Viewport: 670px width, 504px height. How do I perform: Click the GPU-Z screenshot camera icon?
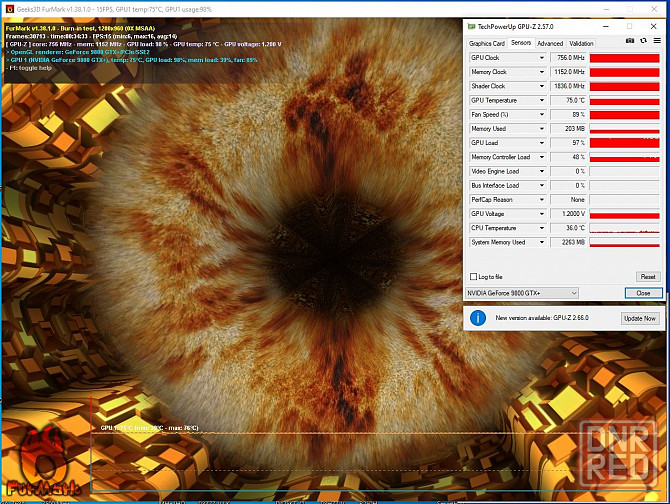(x=630, y=41)
